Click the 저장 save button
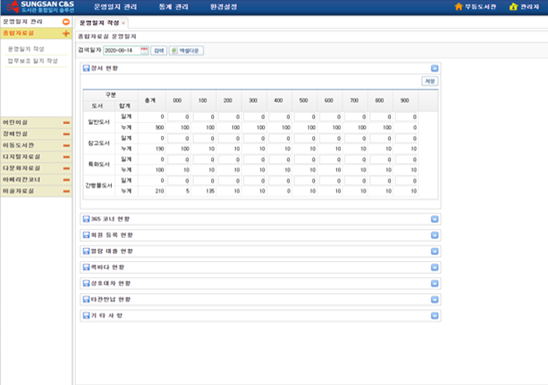 tap(430, 81)
